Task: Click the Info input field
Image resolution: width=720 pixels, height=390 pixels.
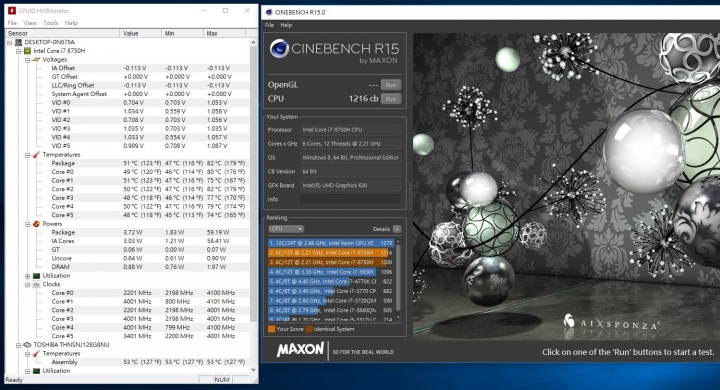Action: [x=350, y=199]
